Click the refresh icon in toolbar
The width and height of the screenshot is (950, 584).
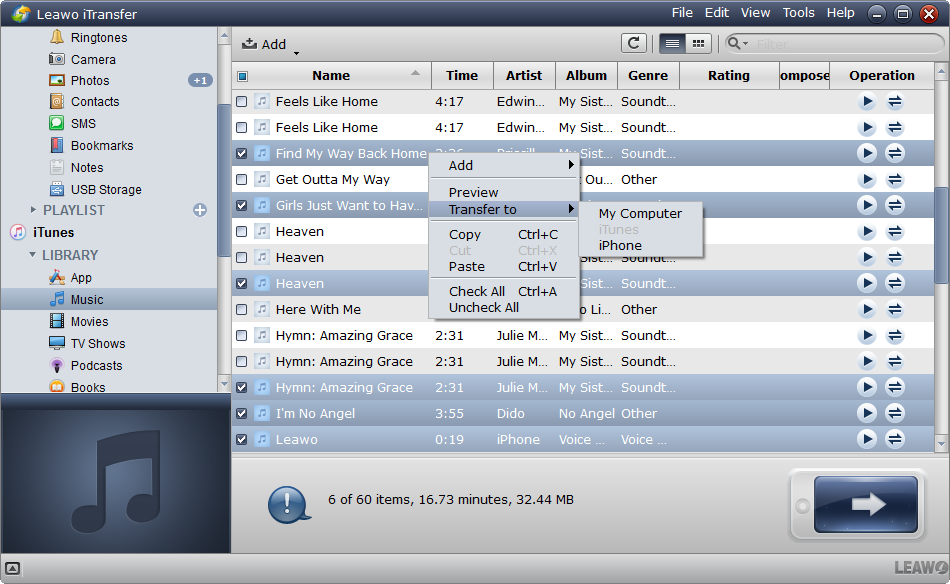[633, 43]
